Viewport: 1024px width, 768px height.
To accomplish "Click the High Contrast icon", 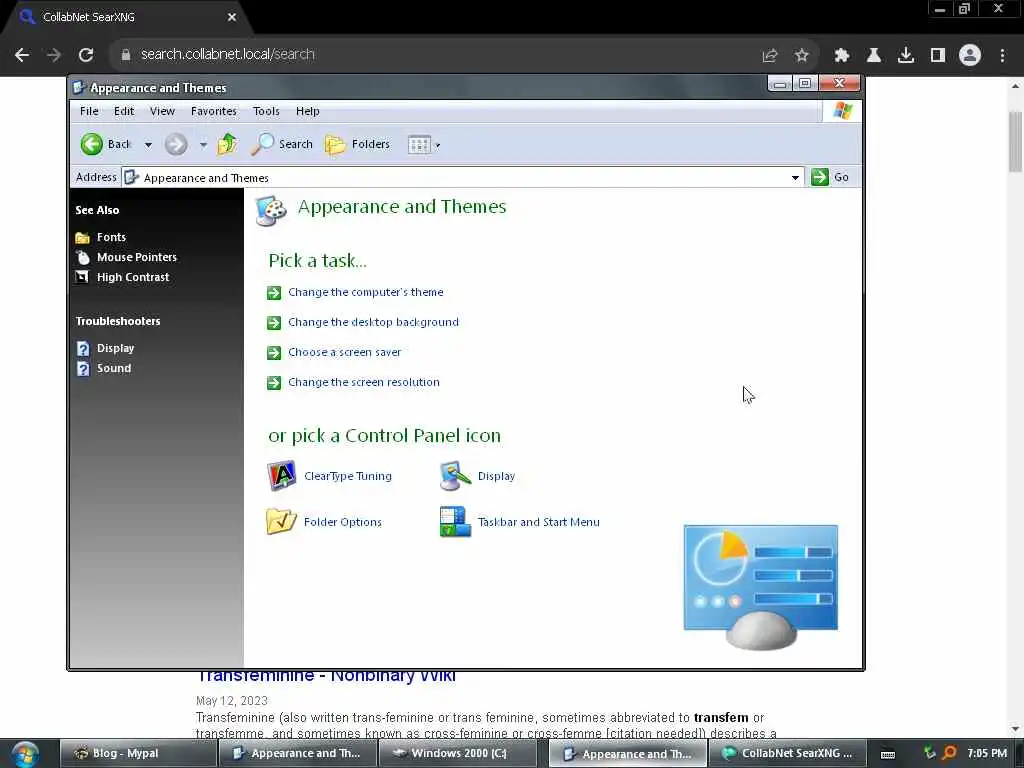I will [82, 277].
